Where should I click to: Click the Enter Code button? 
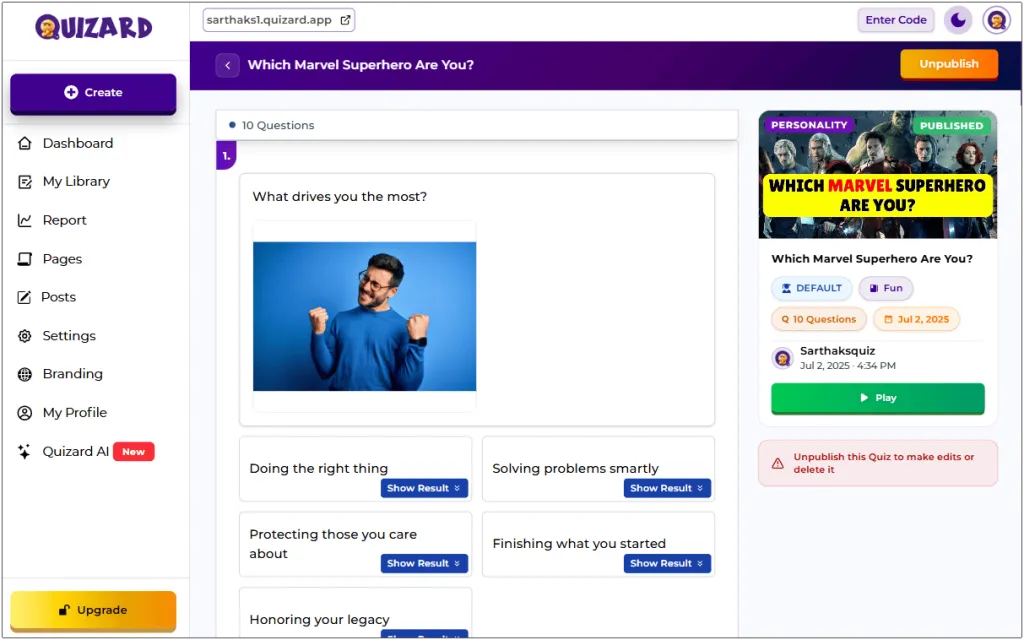(895, 20)
